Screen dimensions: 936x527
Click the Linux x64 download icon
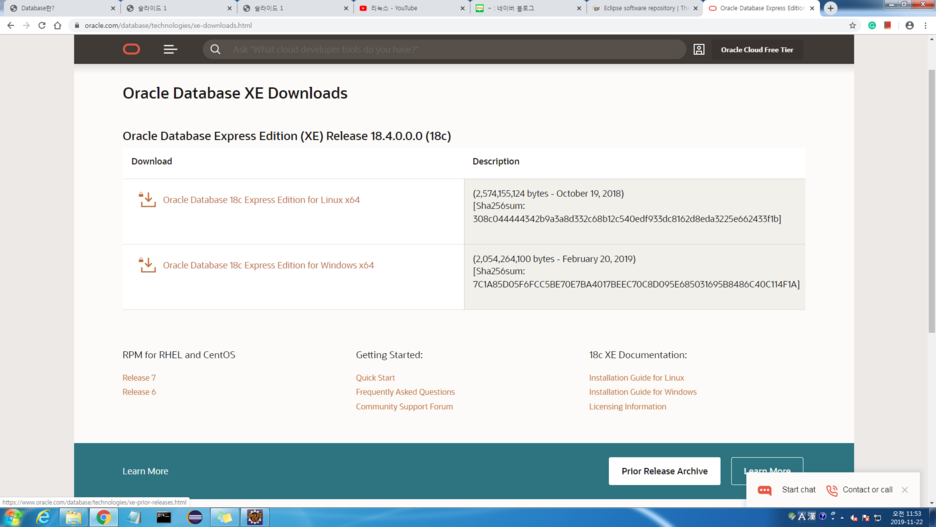147,199
